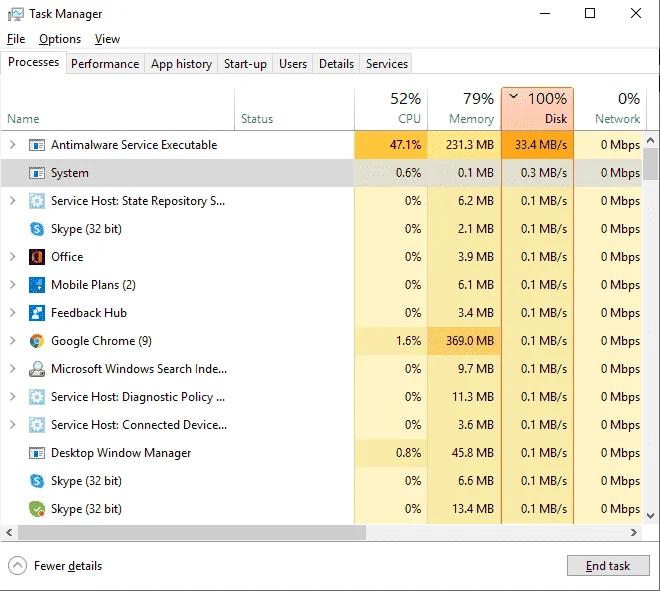Open the Details tab
The height and width of the screenshot is (591, 660).
[x=336, y=64]
